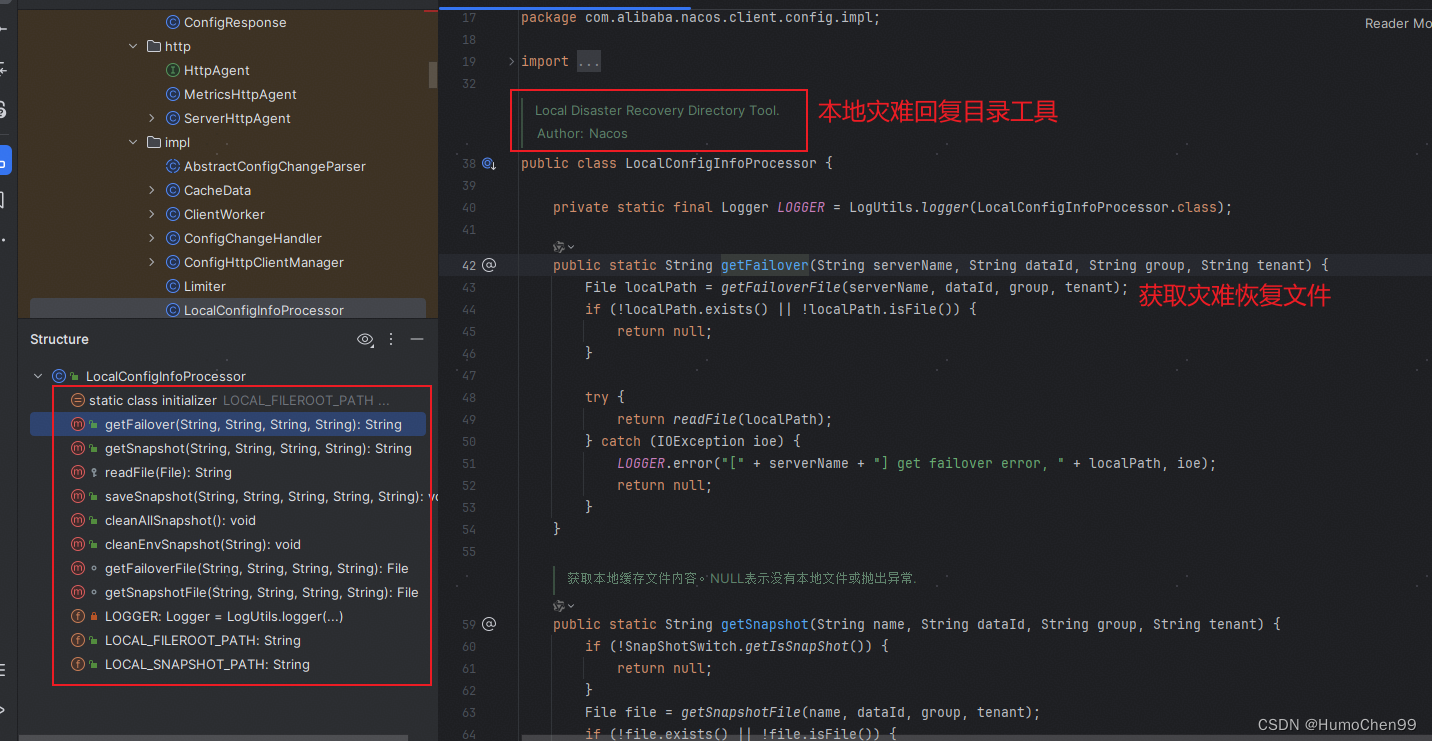This screenshot has height=741, width=1432.
Task: Collapse the impl folder
Action: (133, 142)
